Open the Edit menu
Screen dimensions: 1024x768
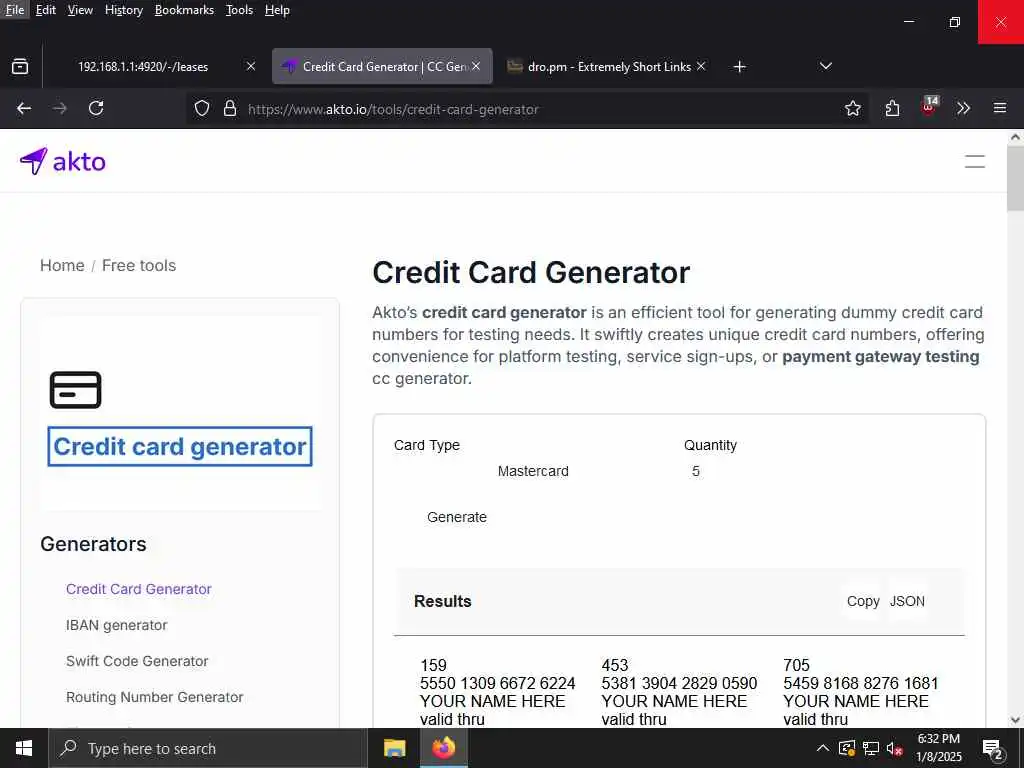tap(46, 10)
